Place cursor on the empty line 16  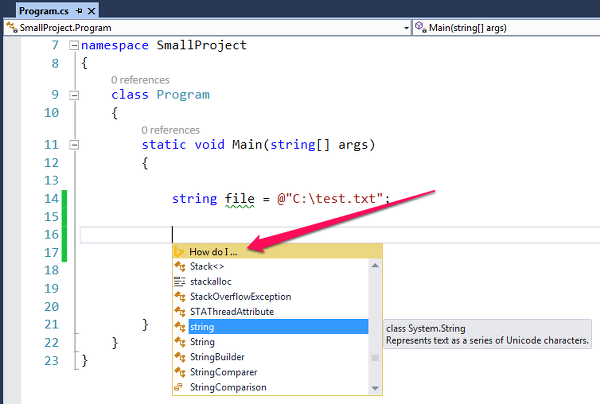(x=340, y=235)
